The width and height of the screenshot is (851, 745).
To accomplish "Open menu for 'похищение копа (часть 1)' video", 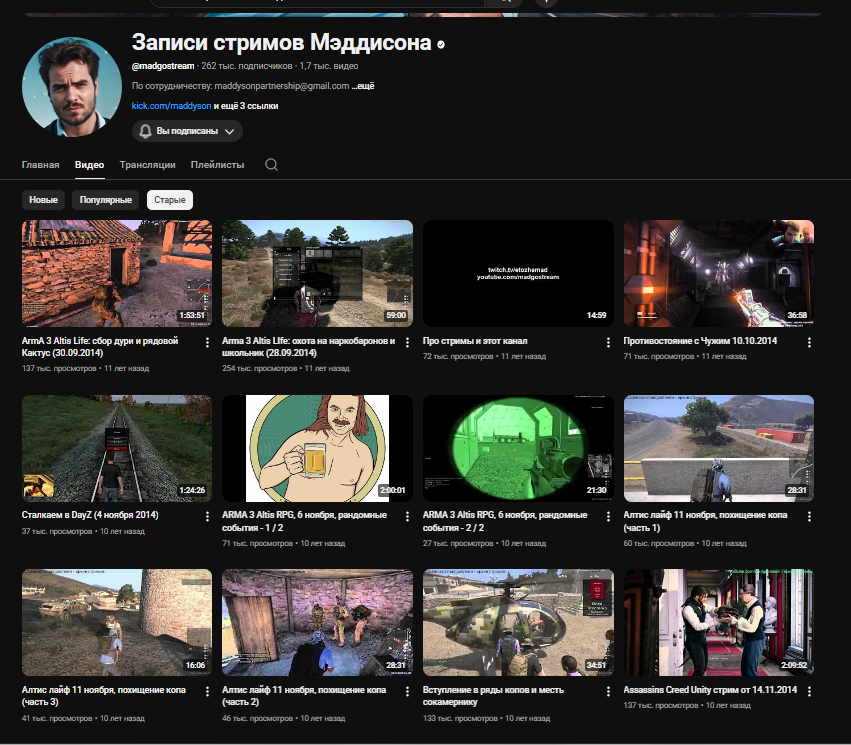I will (x=809, y=517).
